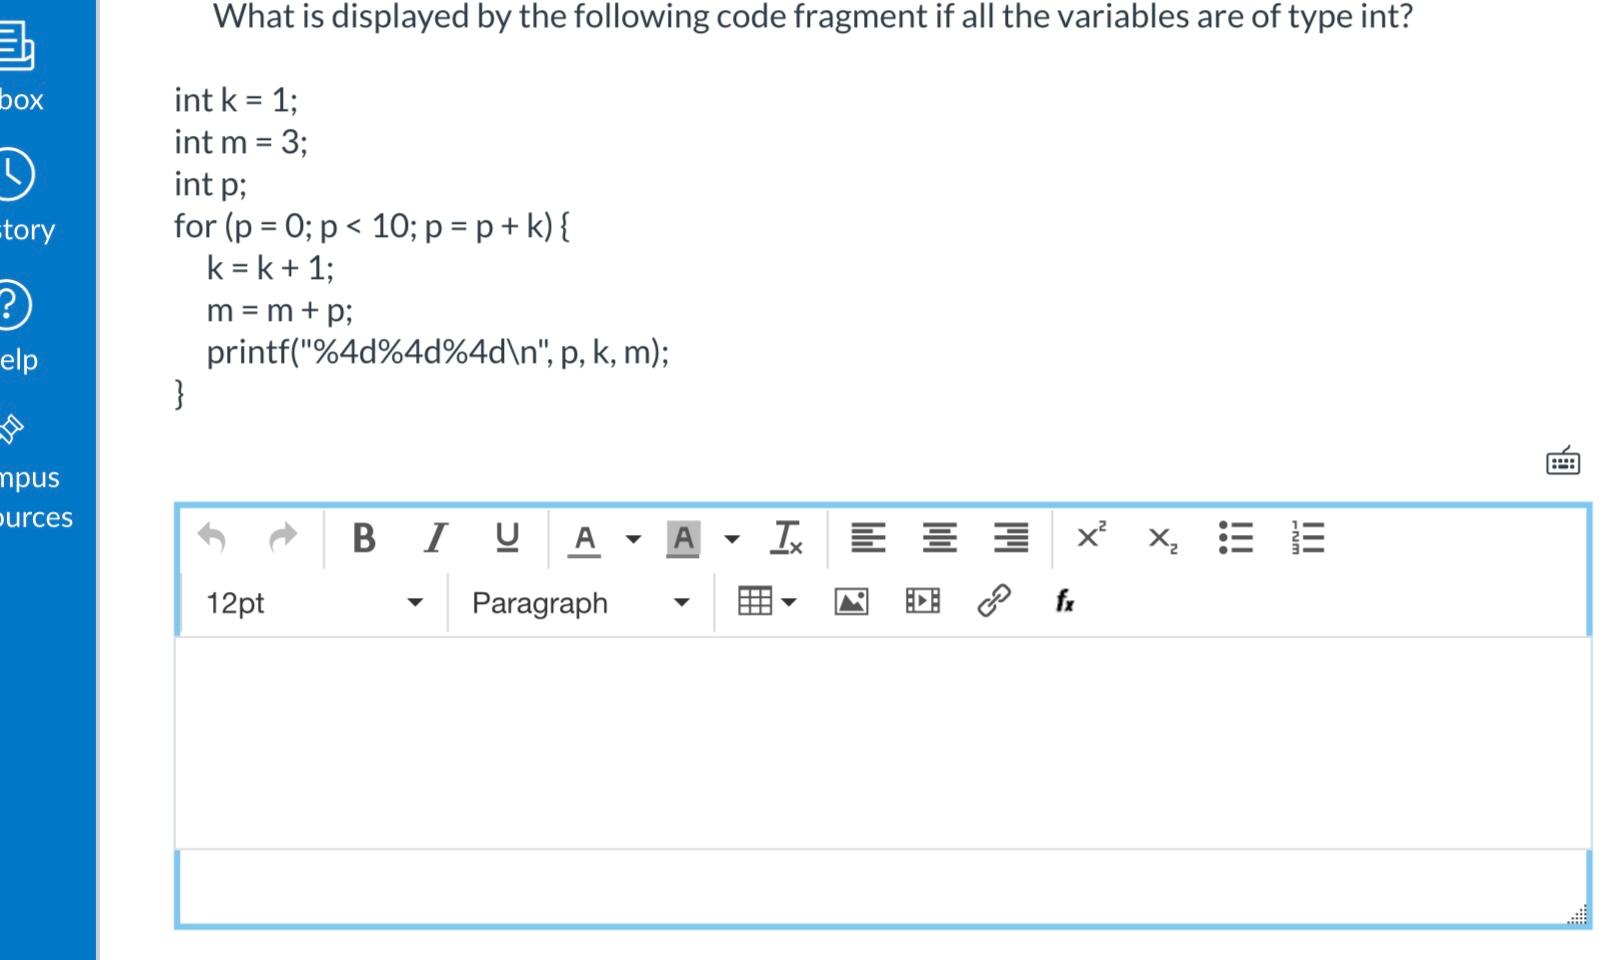Click the printf line of code
The height and width of the screenshot is (960, 1620).
pos(438,352)
